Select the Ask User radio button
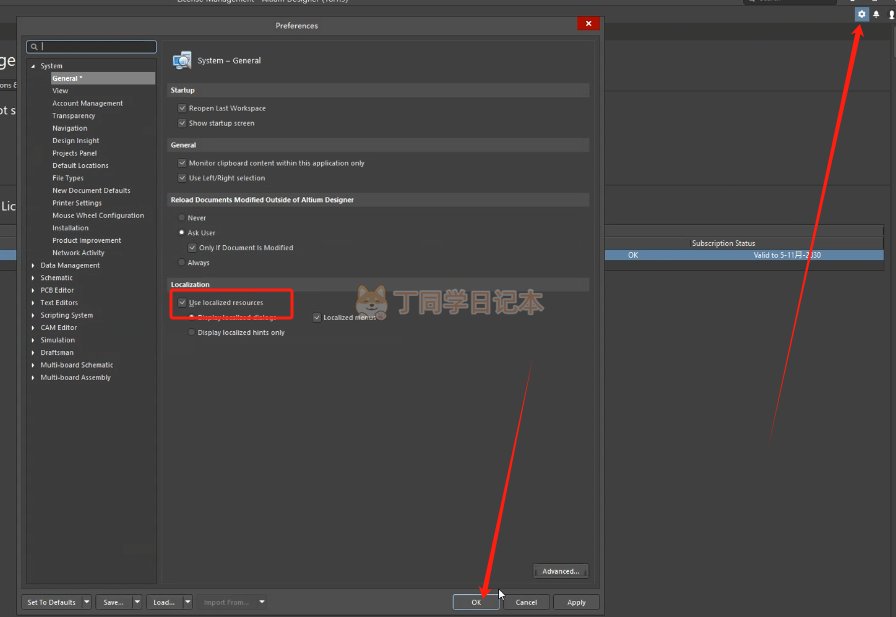 coord(182,233)
